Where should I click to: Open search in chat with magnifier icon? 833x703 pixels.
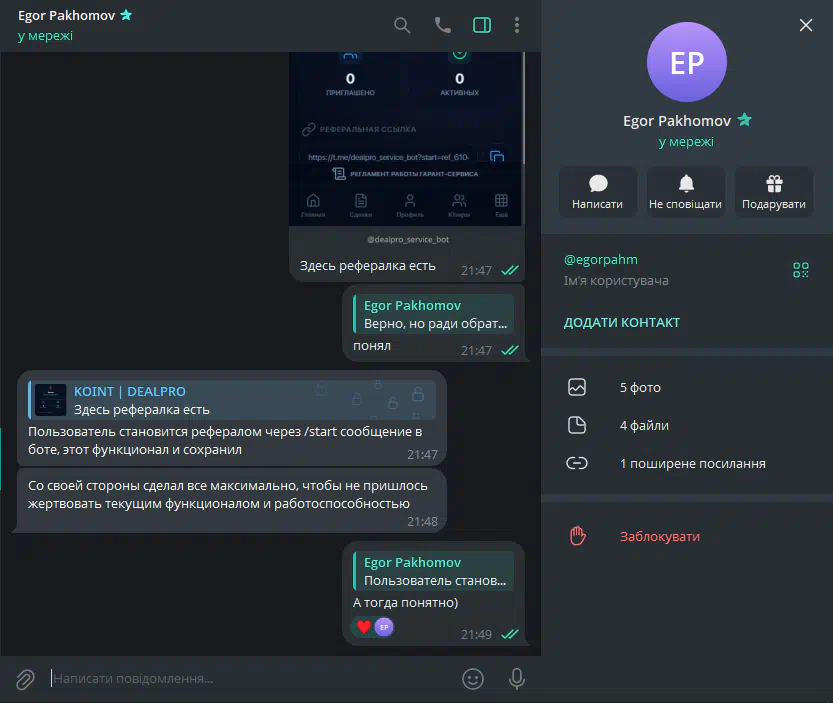(x=402, y=26)
